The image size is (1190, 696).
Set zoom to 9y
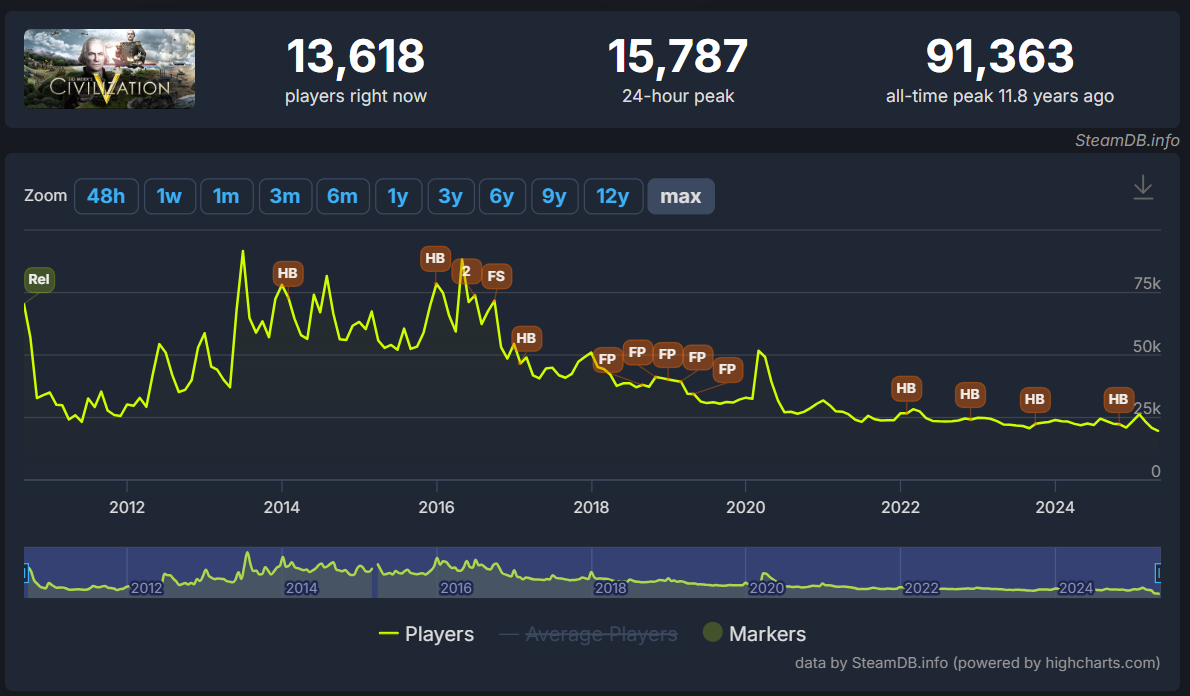pos(554,197)
